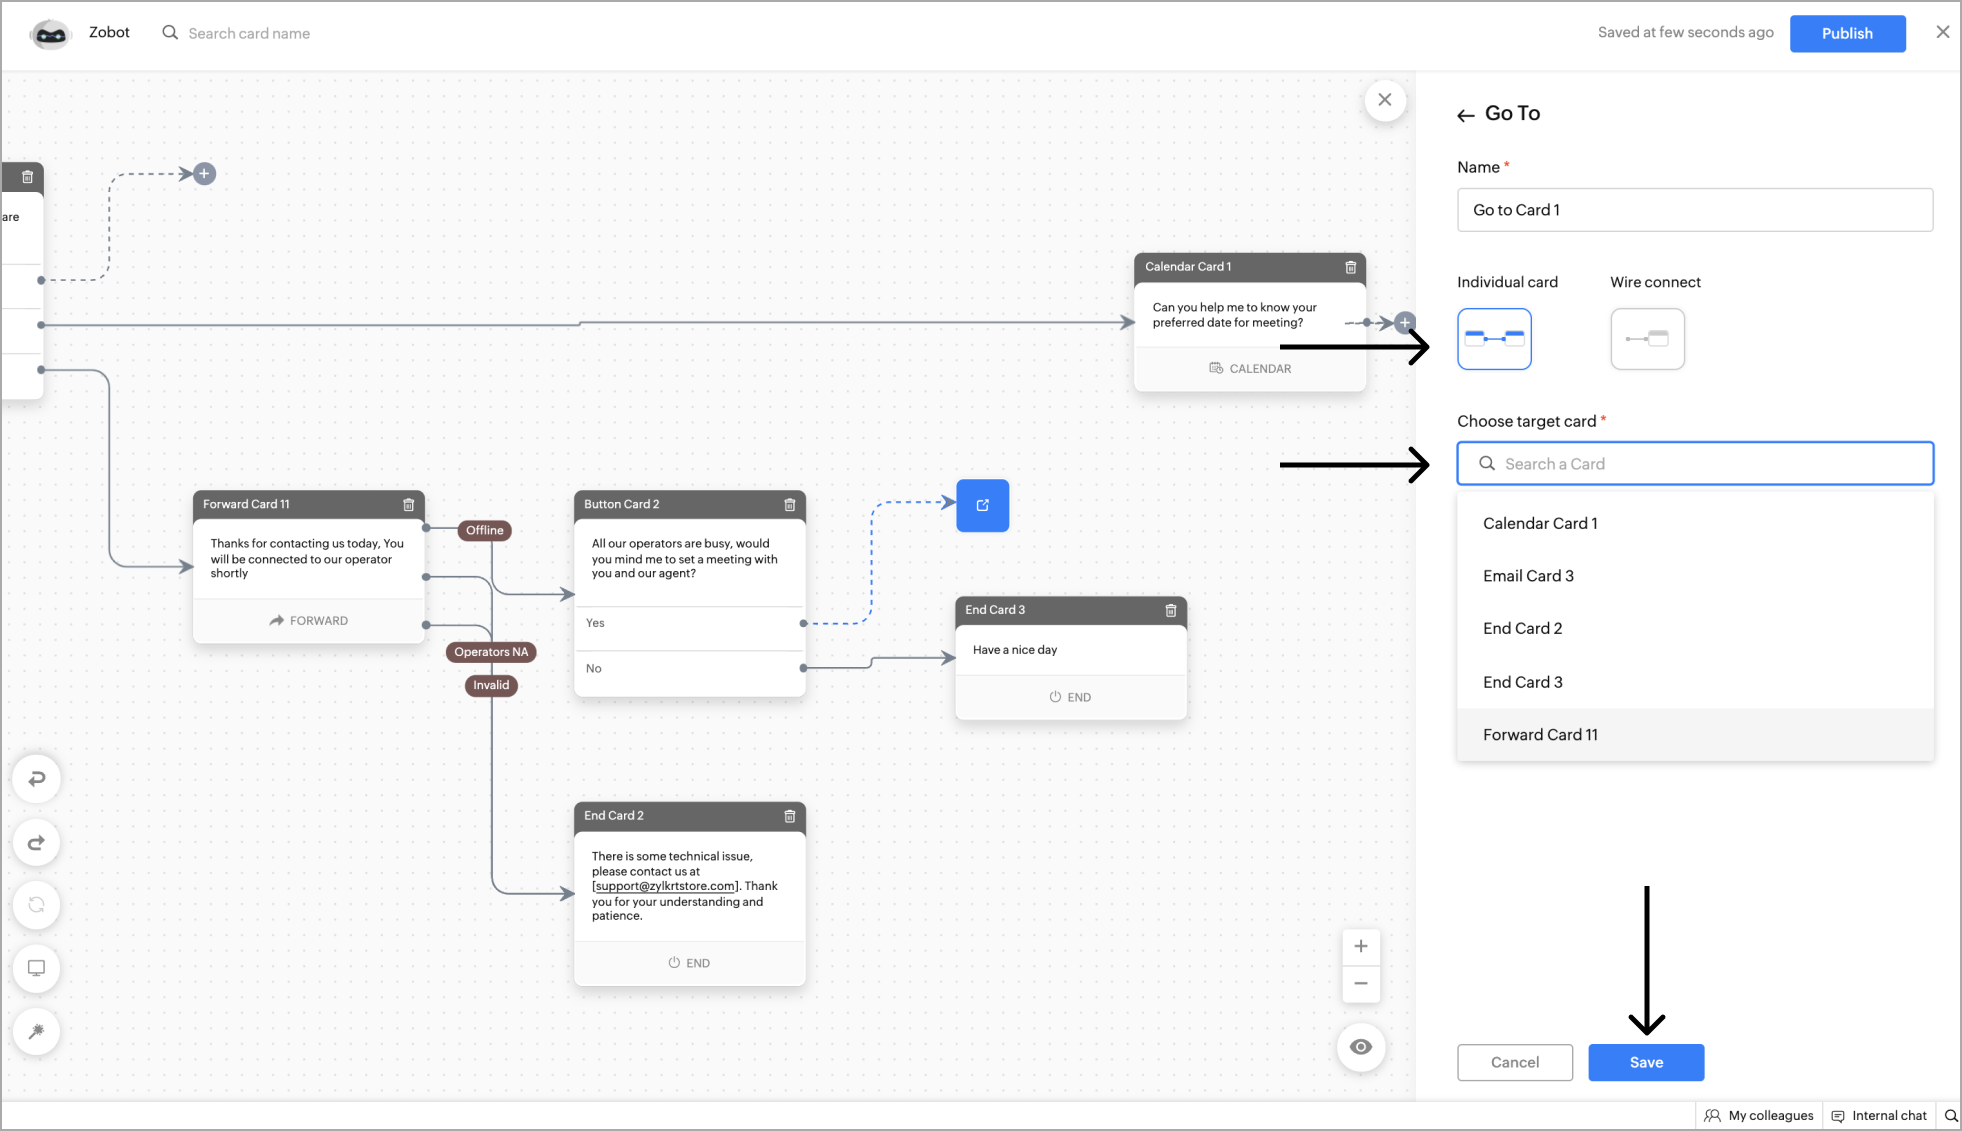
Task: Open My colleagues in bottom bar
Action: (1759, 1116)
